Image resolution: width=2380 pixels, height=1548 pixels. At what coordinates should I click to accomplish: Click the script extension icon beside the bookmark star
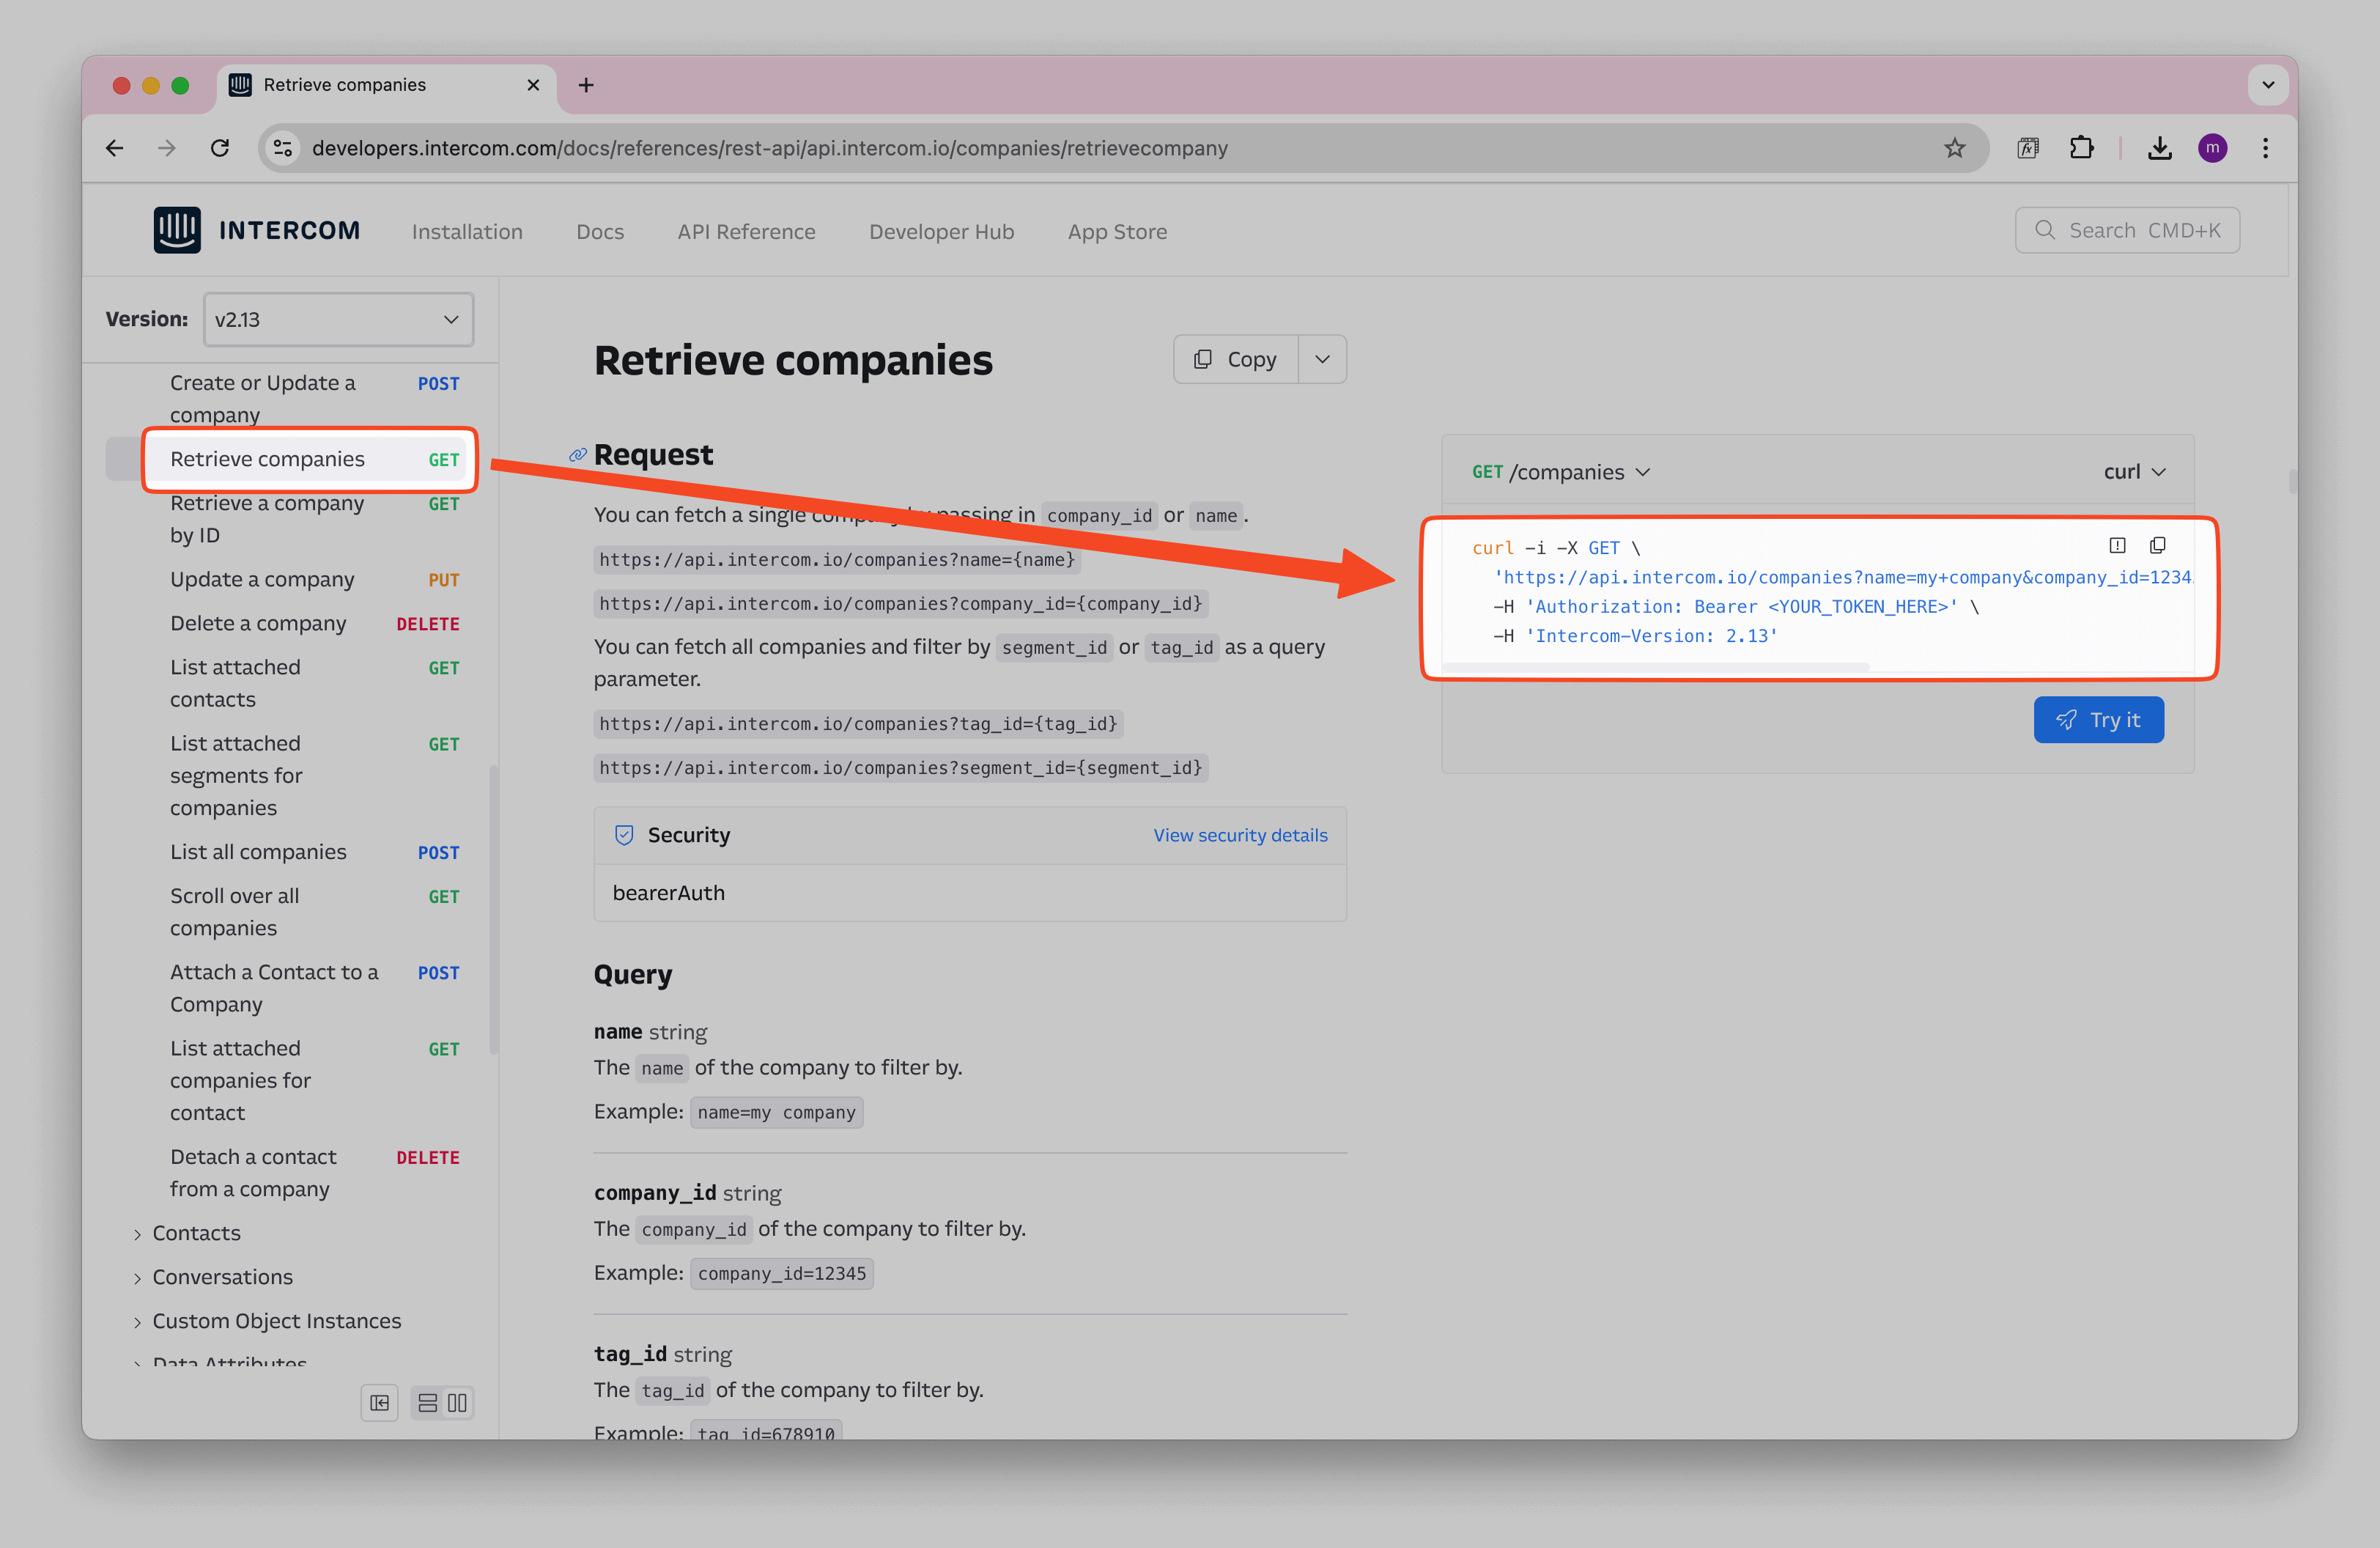(x=2028, y=148)
